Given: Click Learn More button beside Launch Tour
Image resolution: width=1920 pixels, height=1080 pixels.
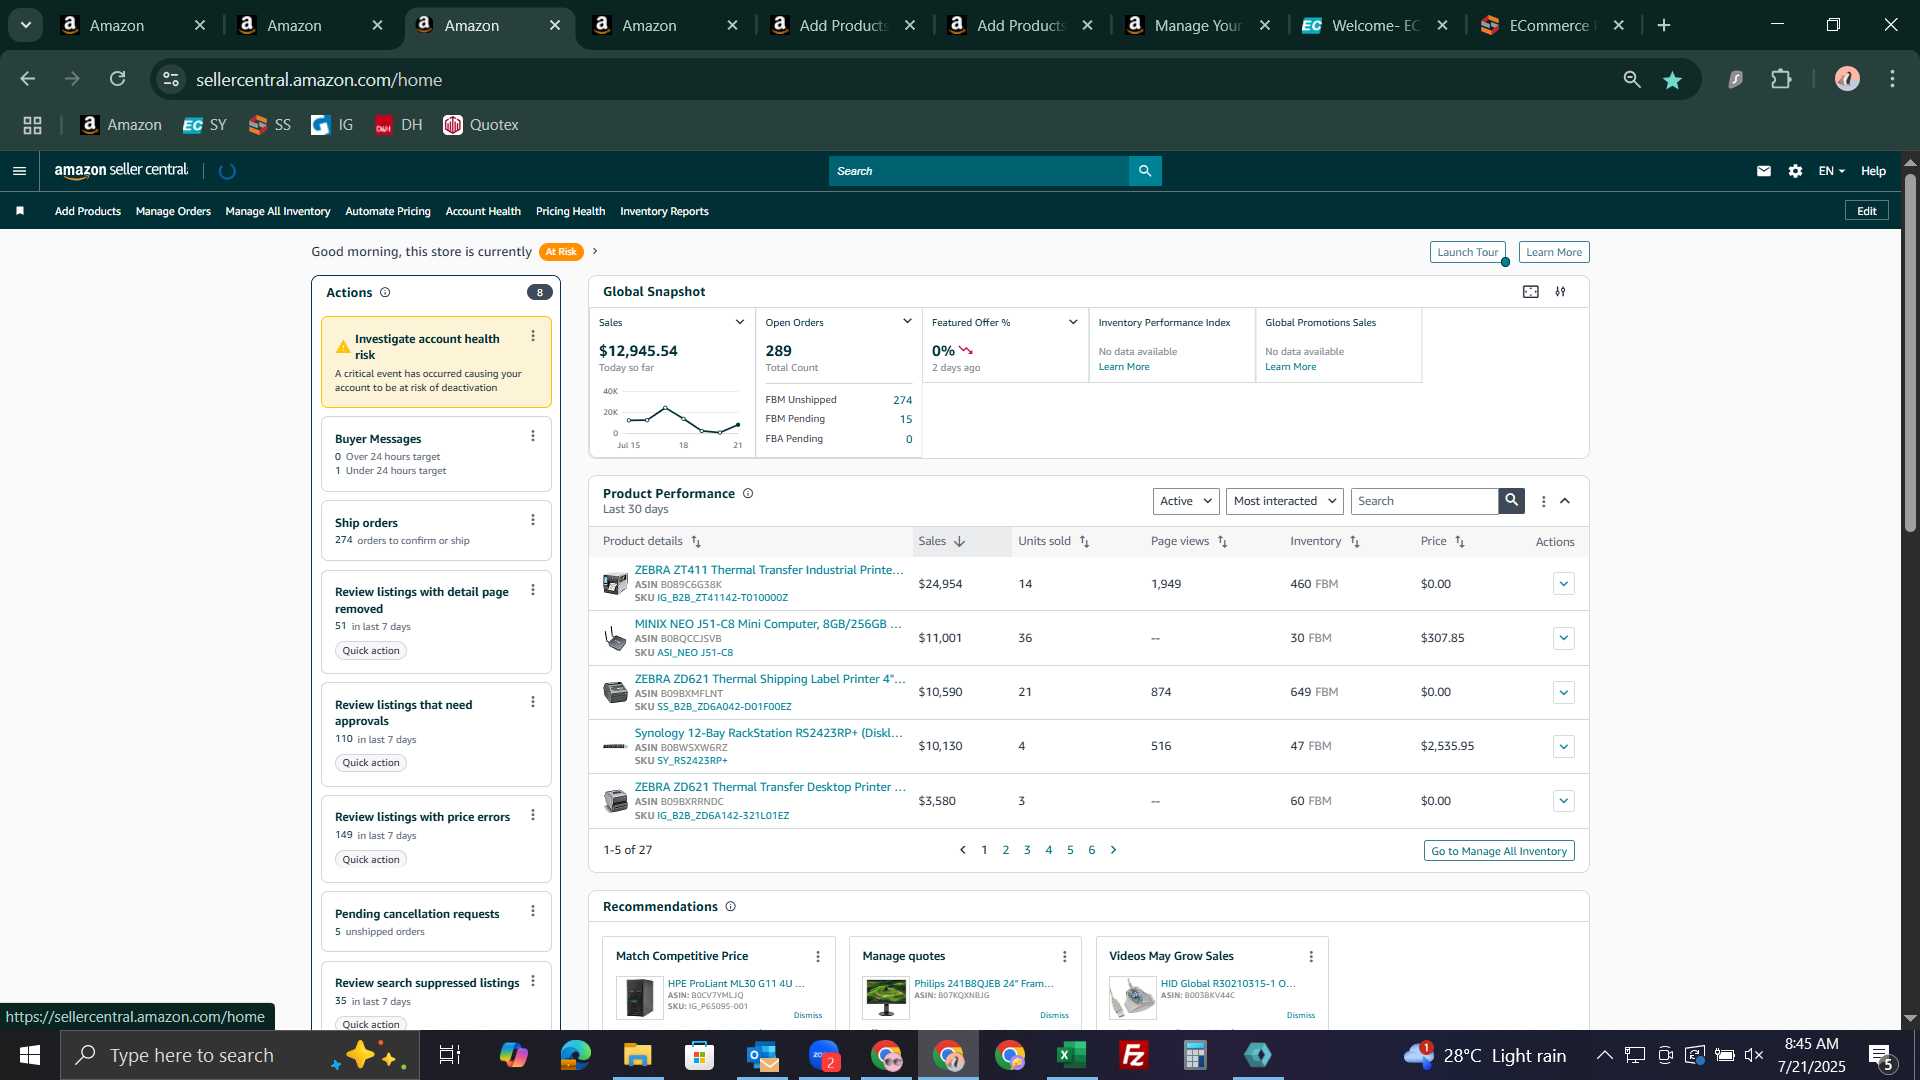Looking at the screenshot, I should [x=1554, y=253].
